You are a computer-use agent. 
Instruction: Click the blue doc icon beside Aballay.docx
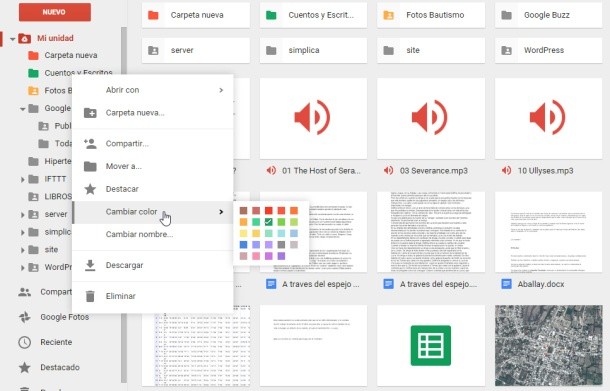[x=507, y=284]
